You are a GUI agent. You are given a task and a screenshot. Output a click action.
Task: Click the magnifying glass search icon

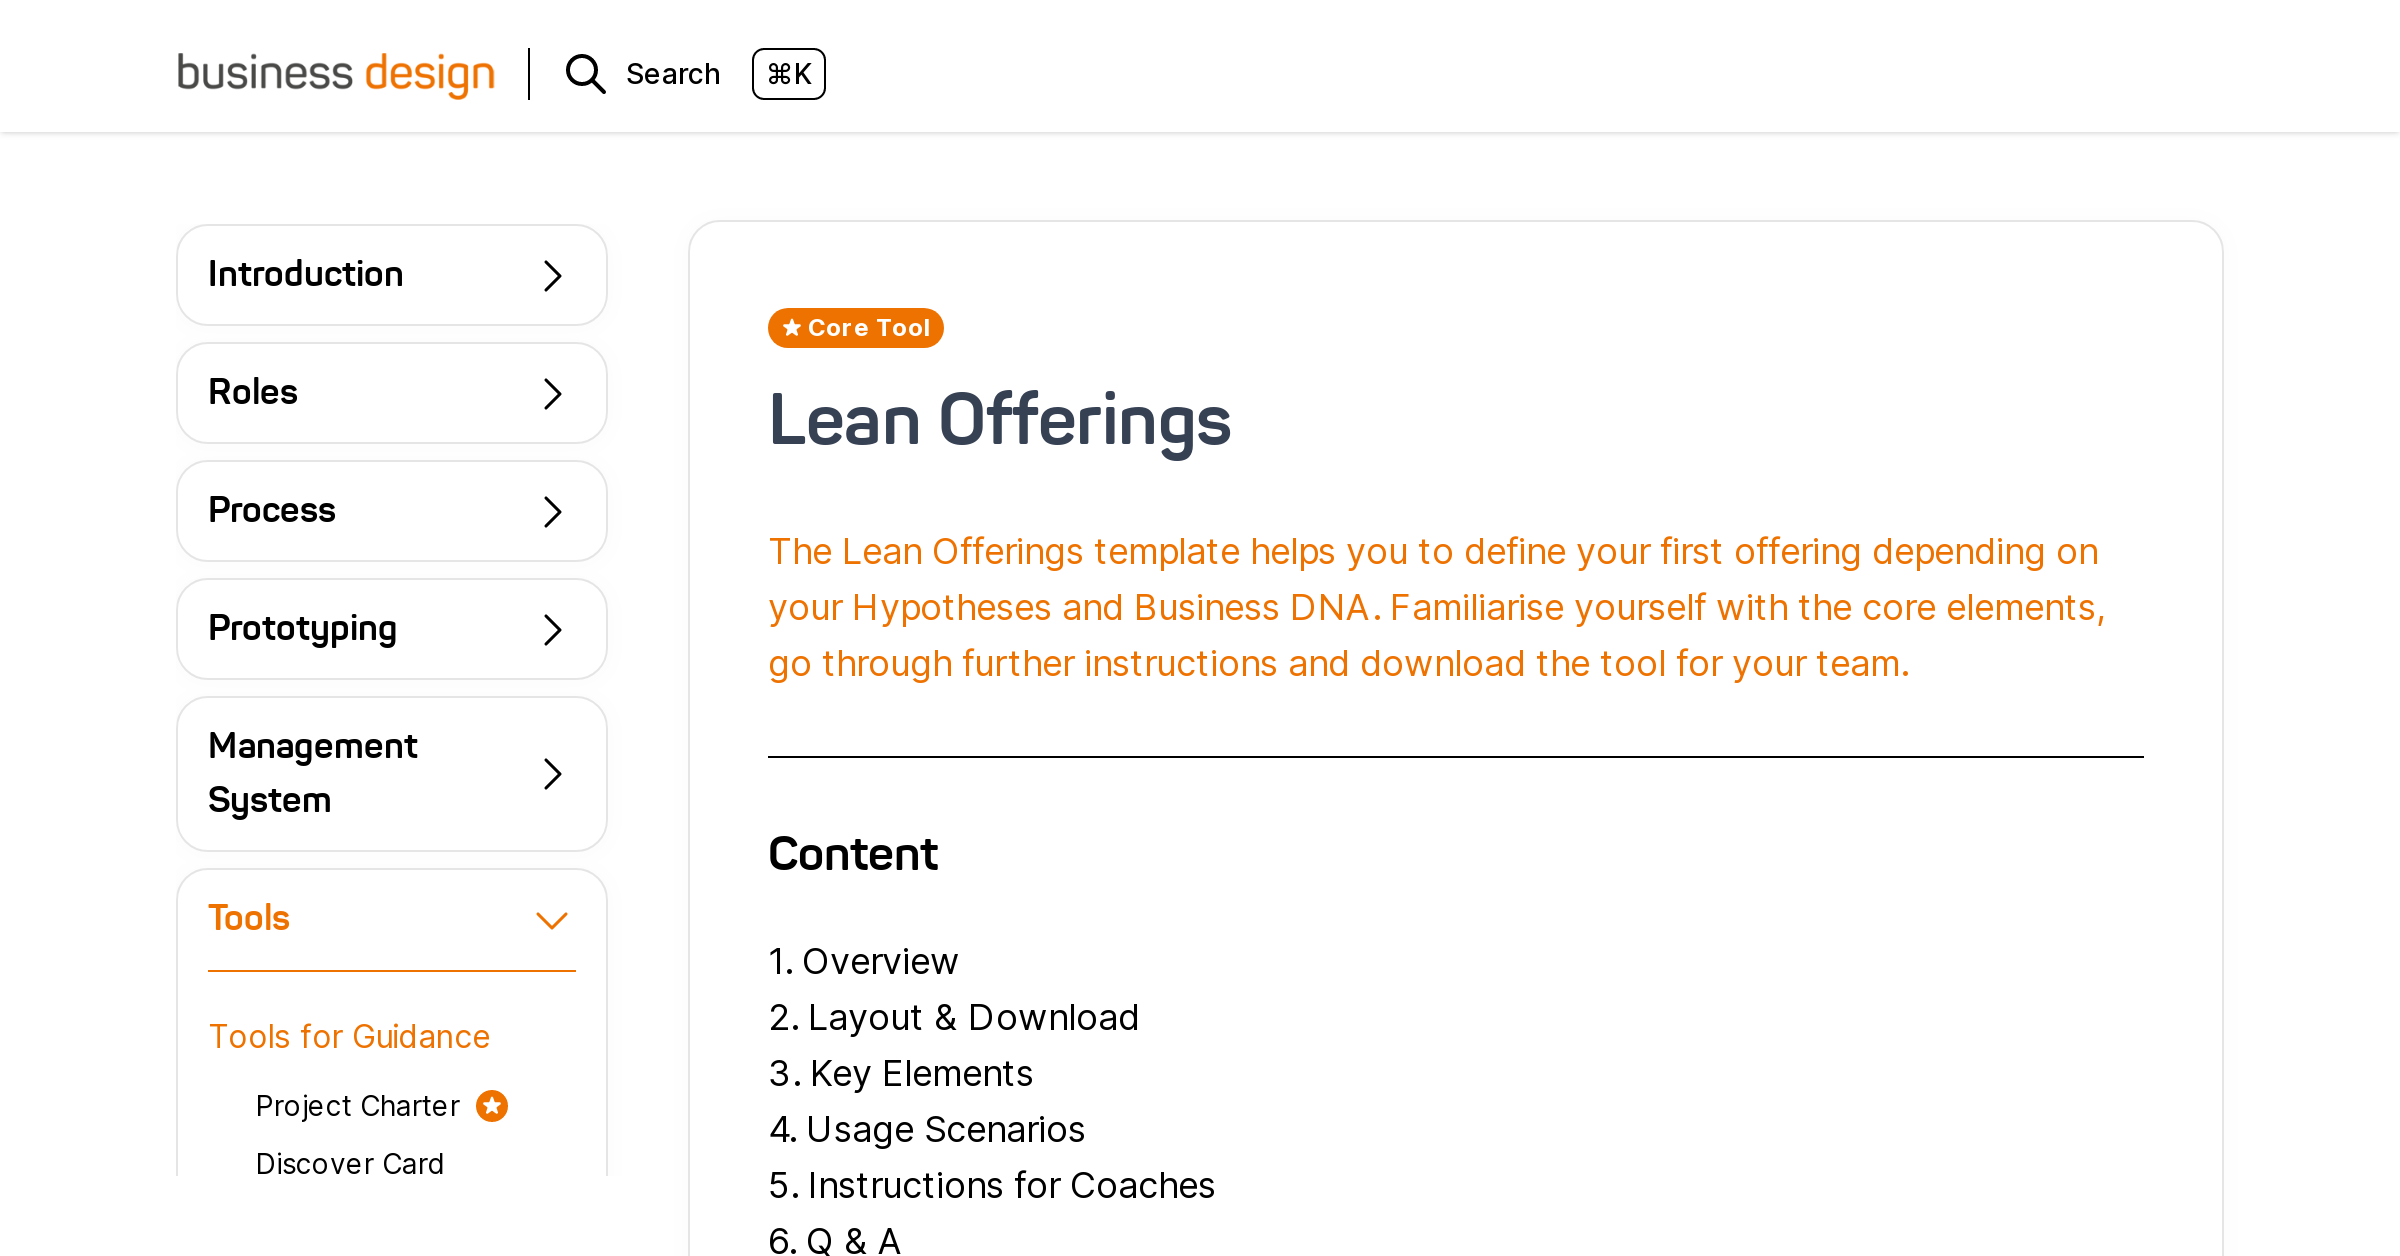[585, 74]
